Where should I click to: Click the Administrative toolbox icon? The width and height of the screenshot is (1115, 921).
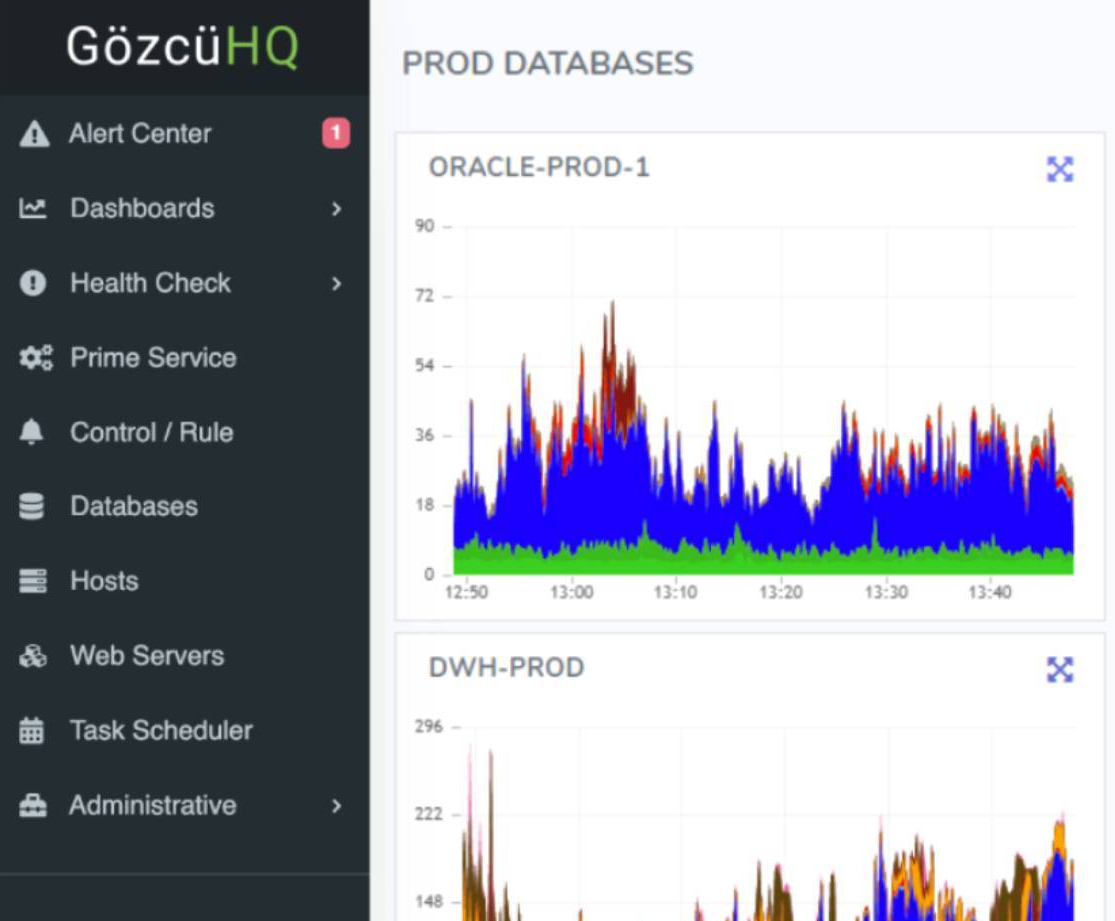click(x=33, y=805)
